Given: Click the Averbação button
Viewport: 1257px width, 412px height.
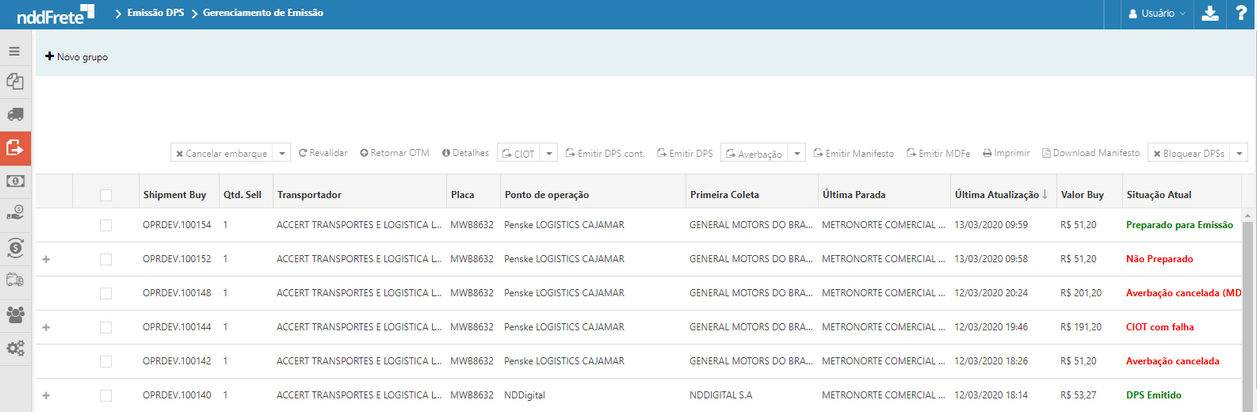Looking at the screenshot, I should coord(754,154).
